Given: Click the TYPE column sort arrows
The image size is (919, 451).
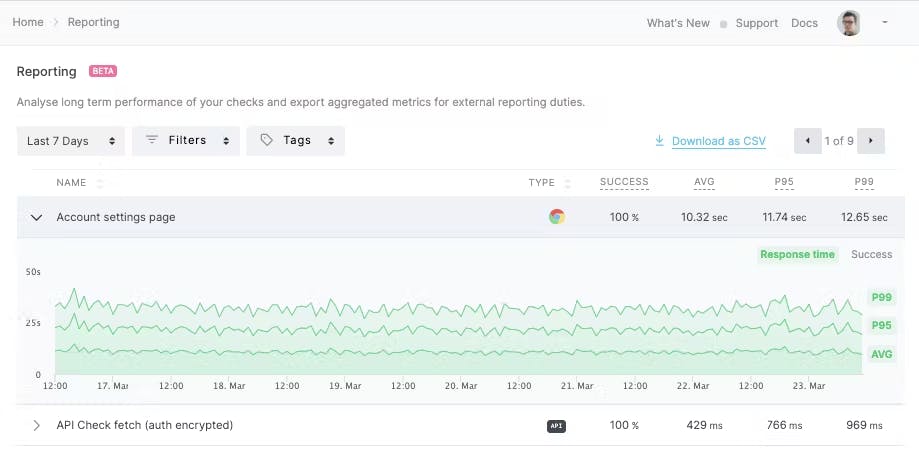Looking at the screenshot, I should (568, 183).
